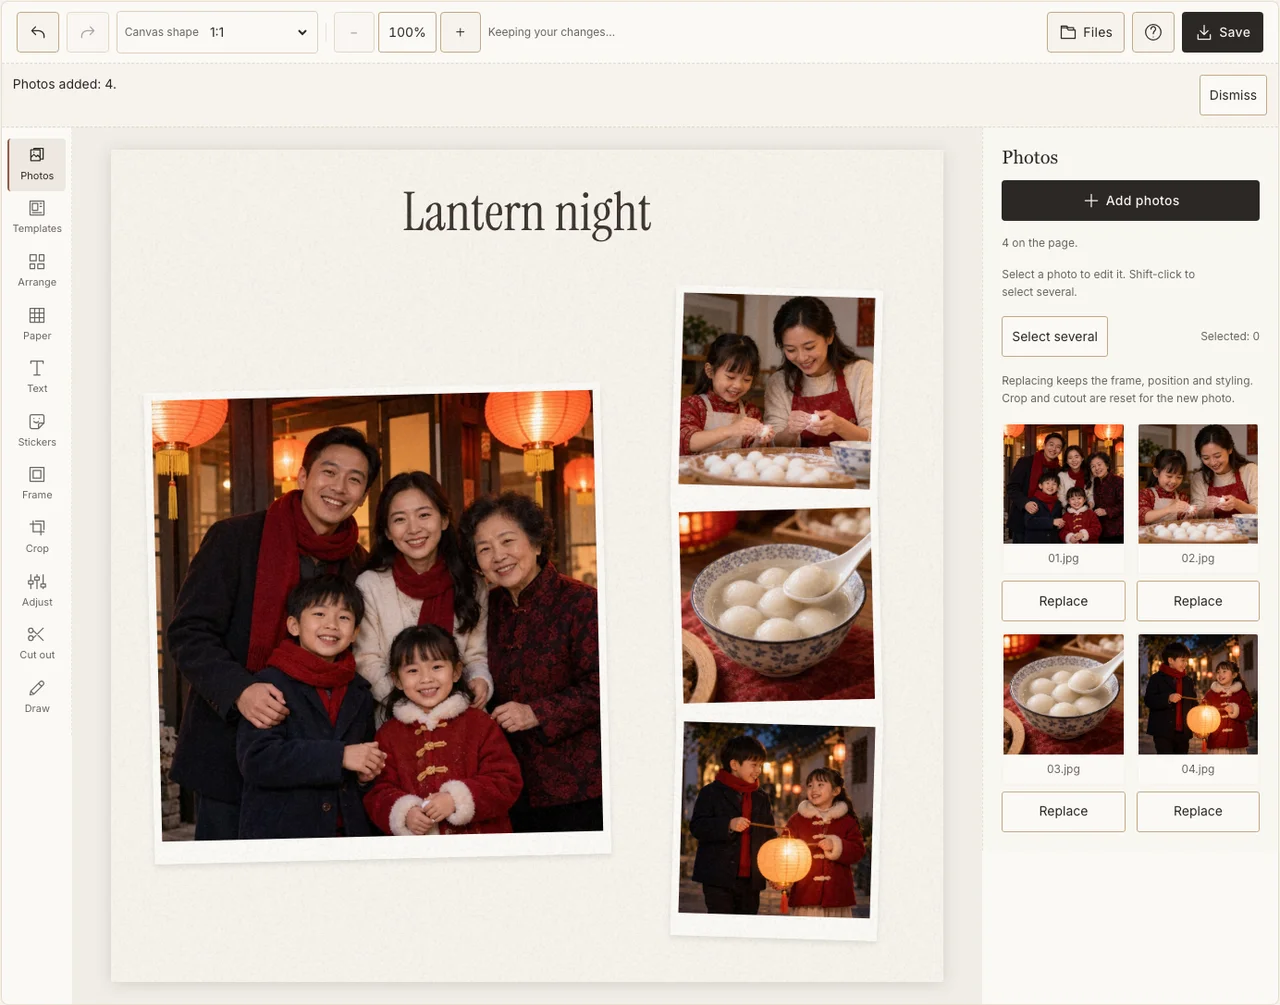Replace the 04.jpg photo
Image resolution: width=1280 pixels, height=1005 pixels.
(1198, 811)
